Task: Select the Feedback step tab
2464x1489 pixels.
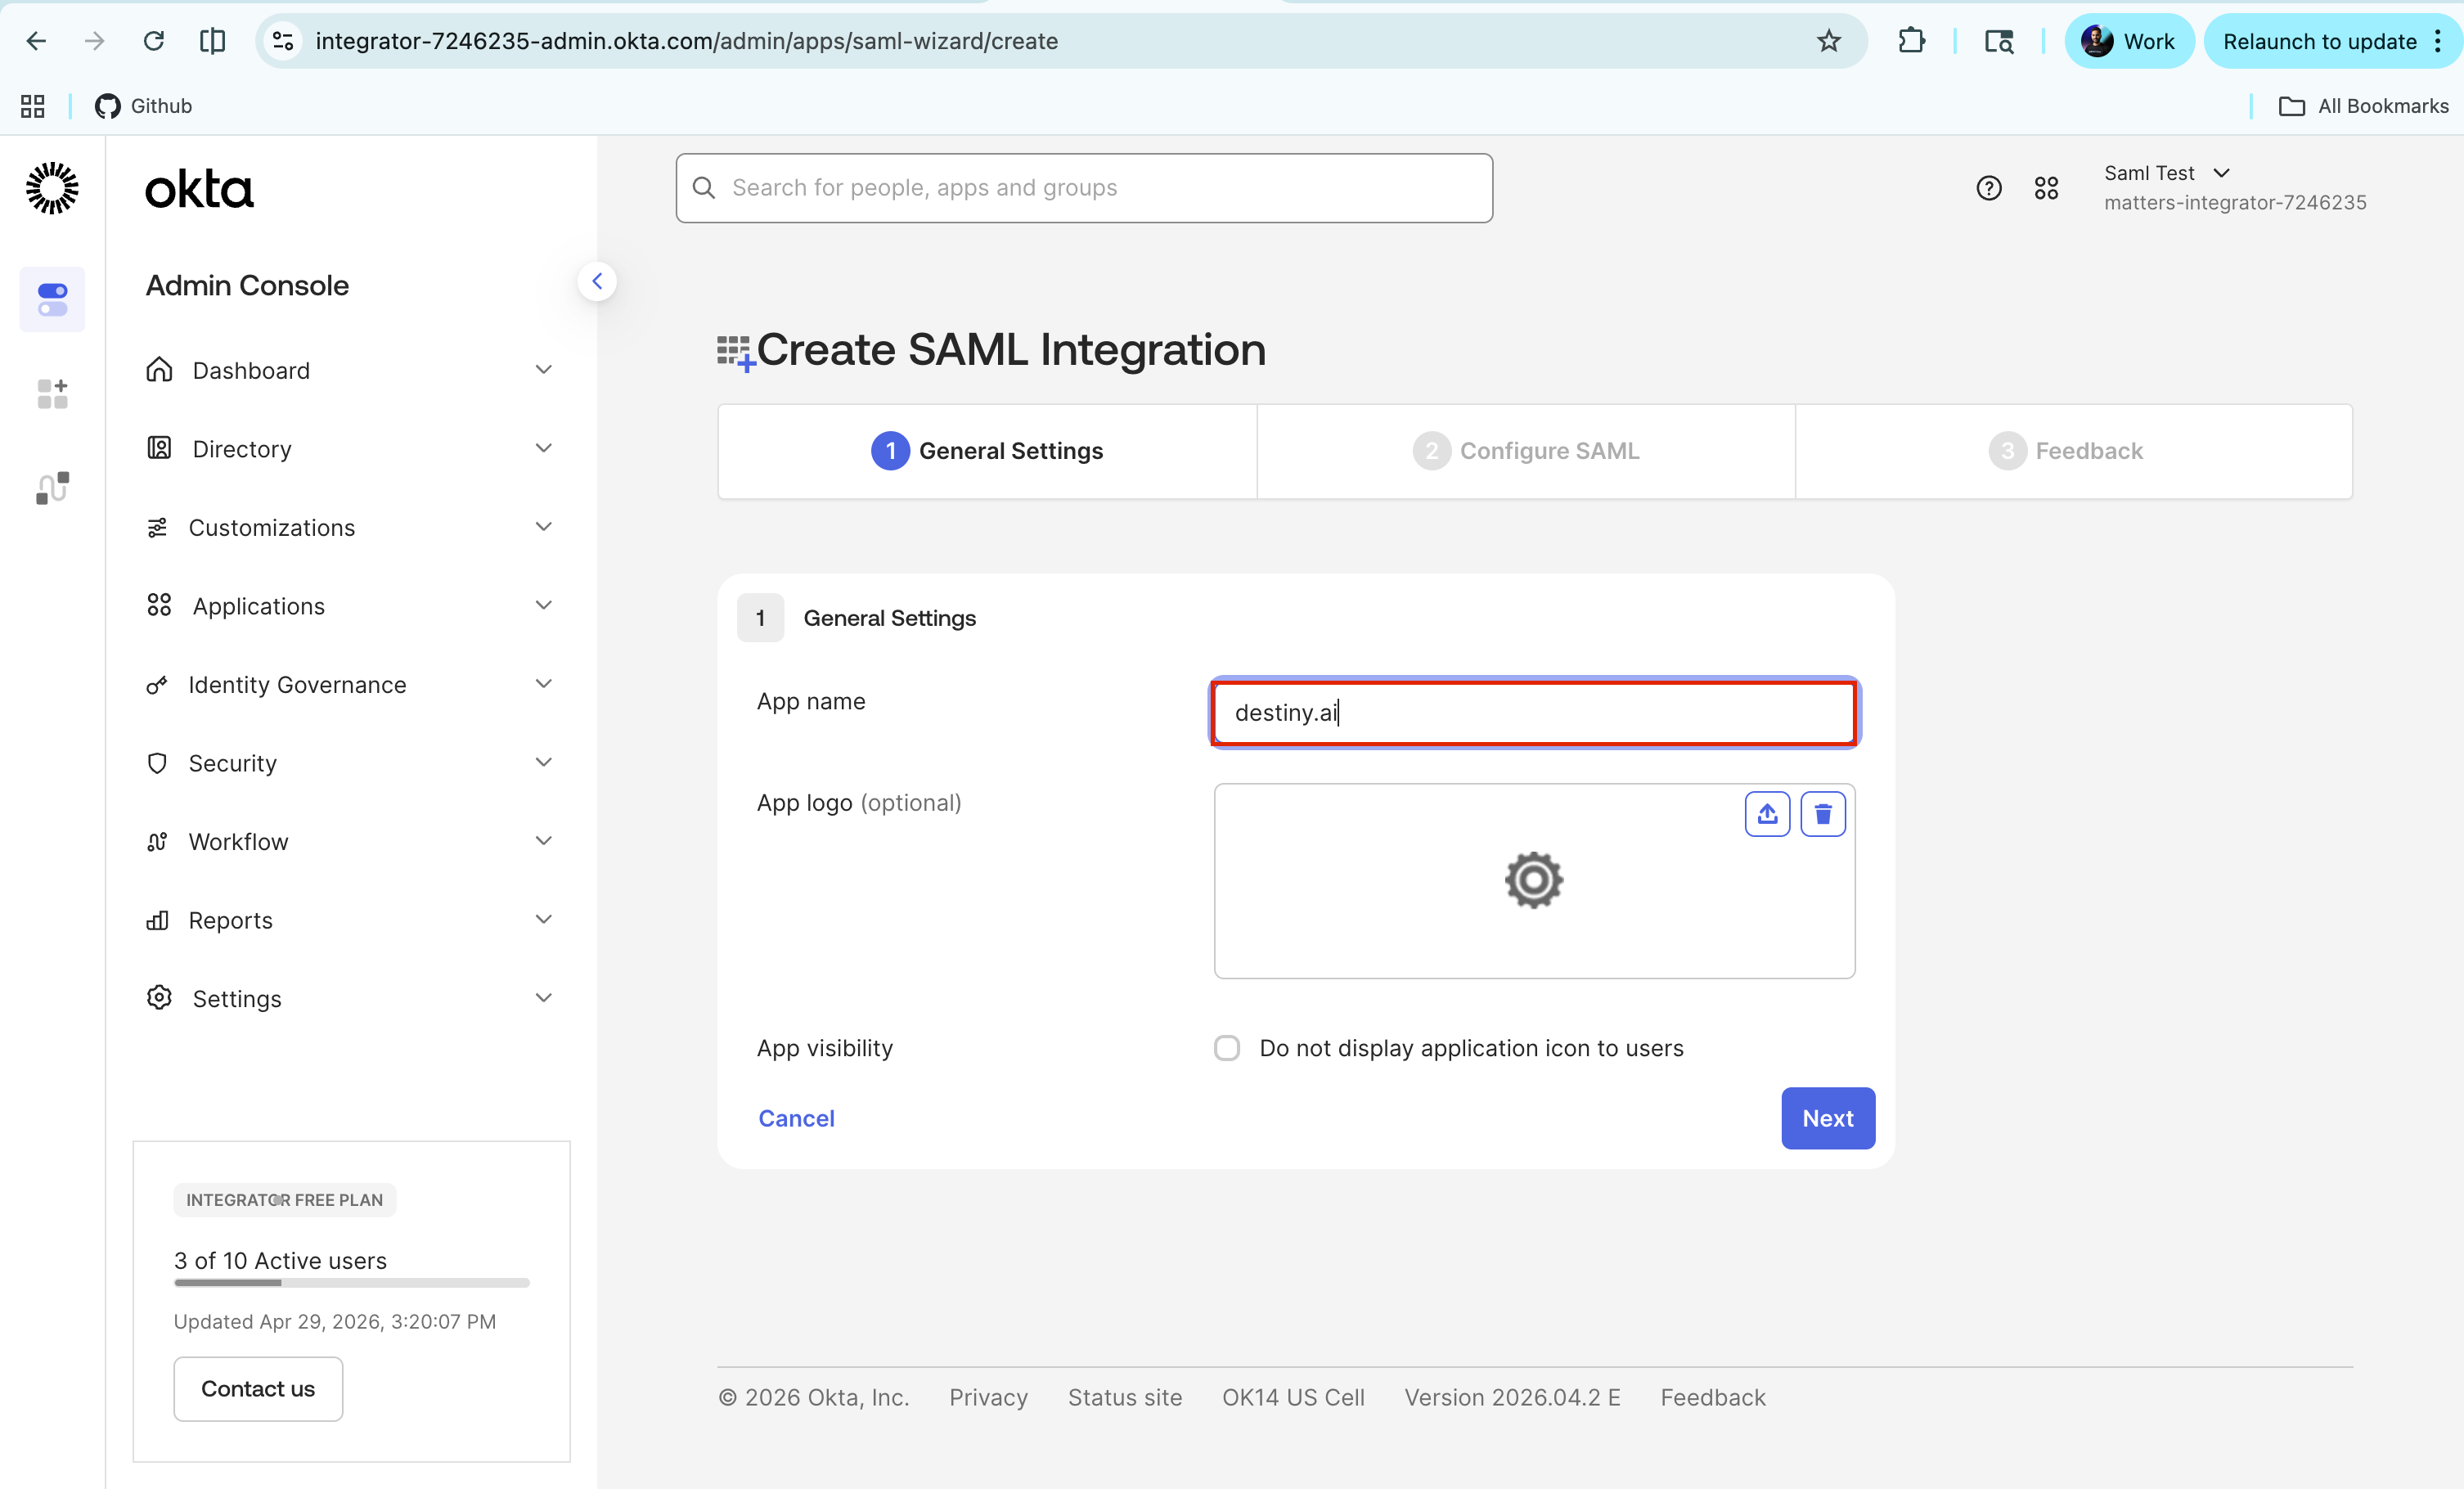Action: pyautogui.click(x=2074, y=451)
